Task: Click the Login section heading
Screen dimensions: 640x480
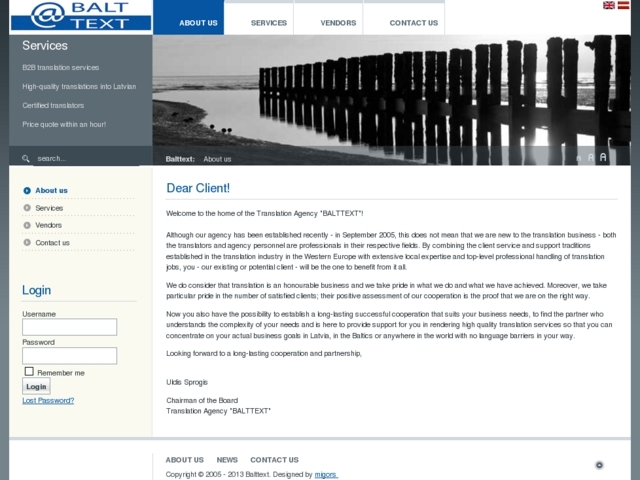Action: [x=36, y=290]
